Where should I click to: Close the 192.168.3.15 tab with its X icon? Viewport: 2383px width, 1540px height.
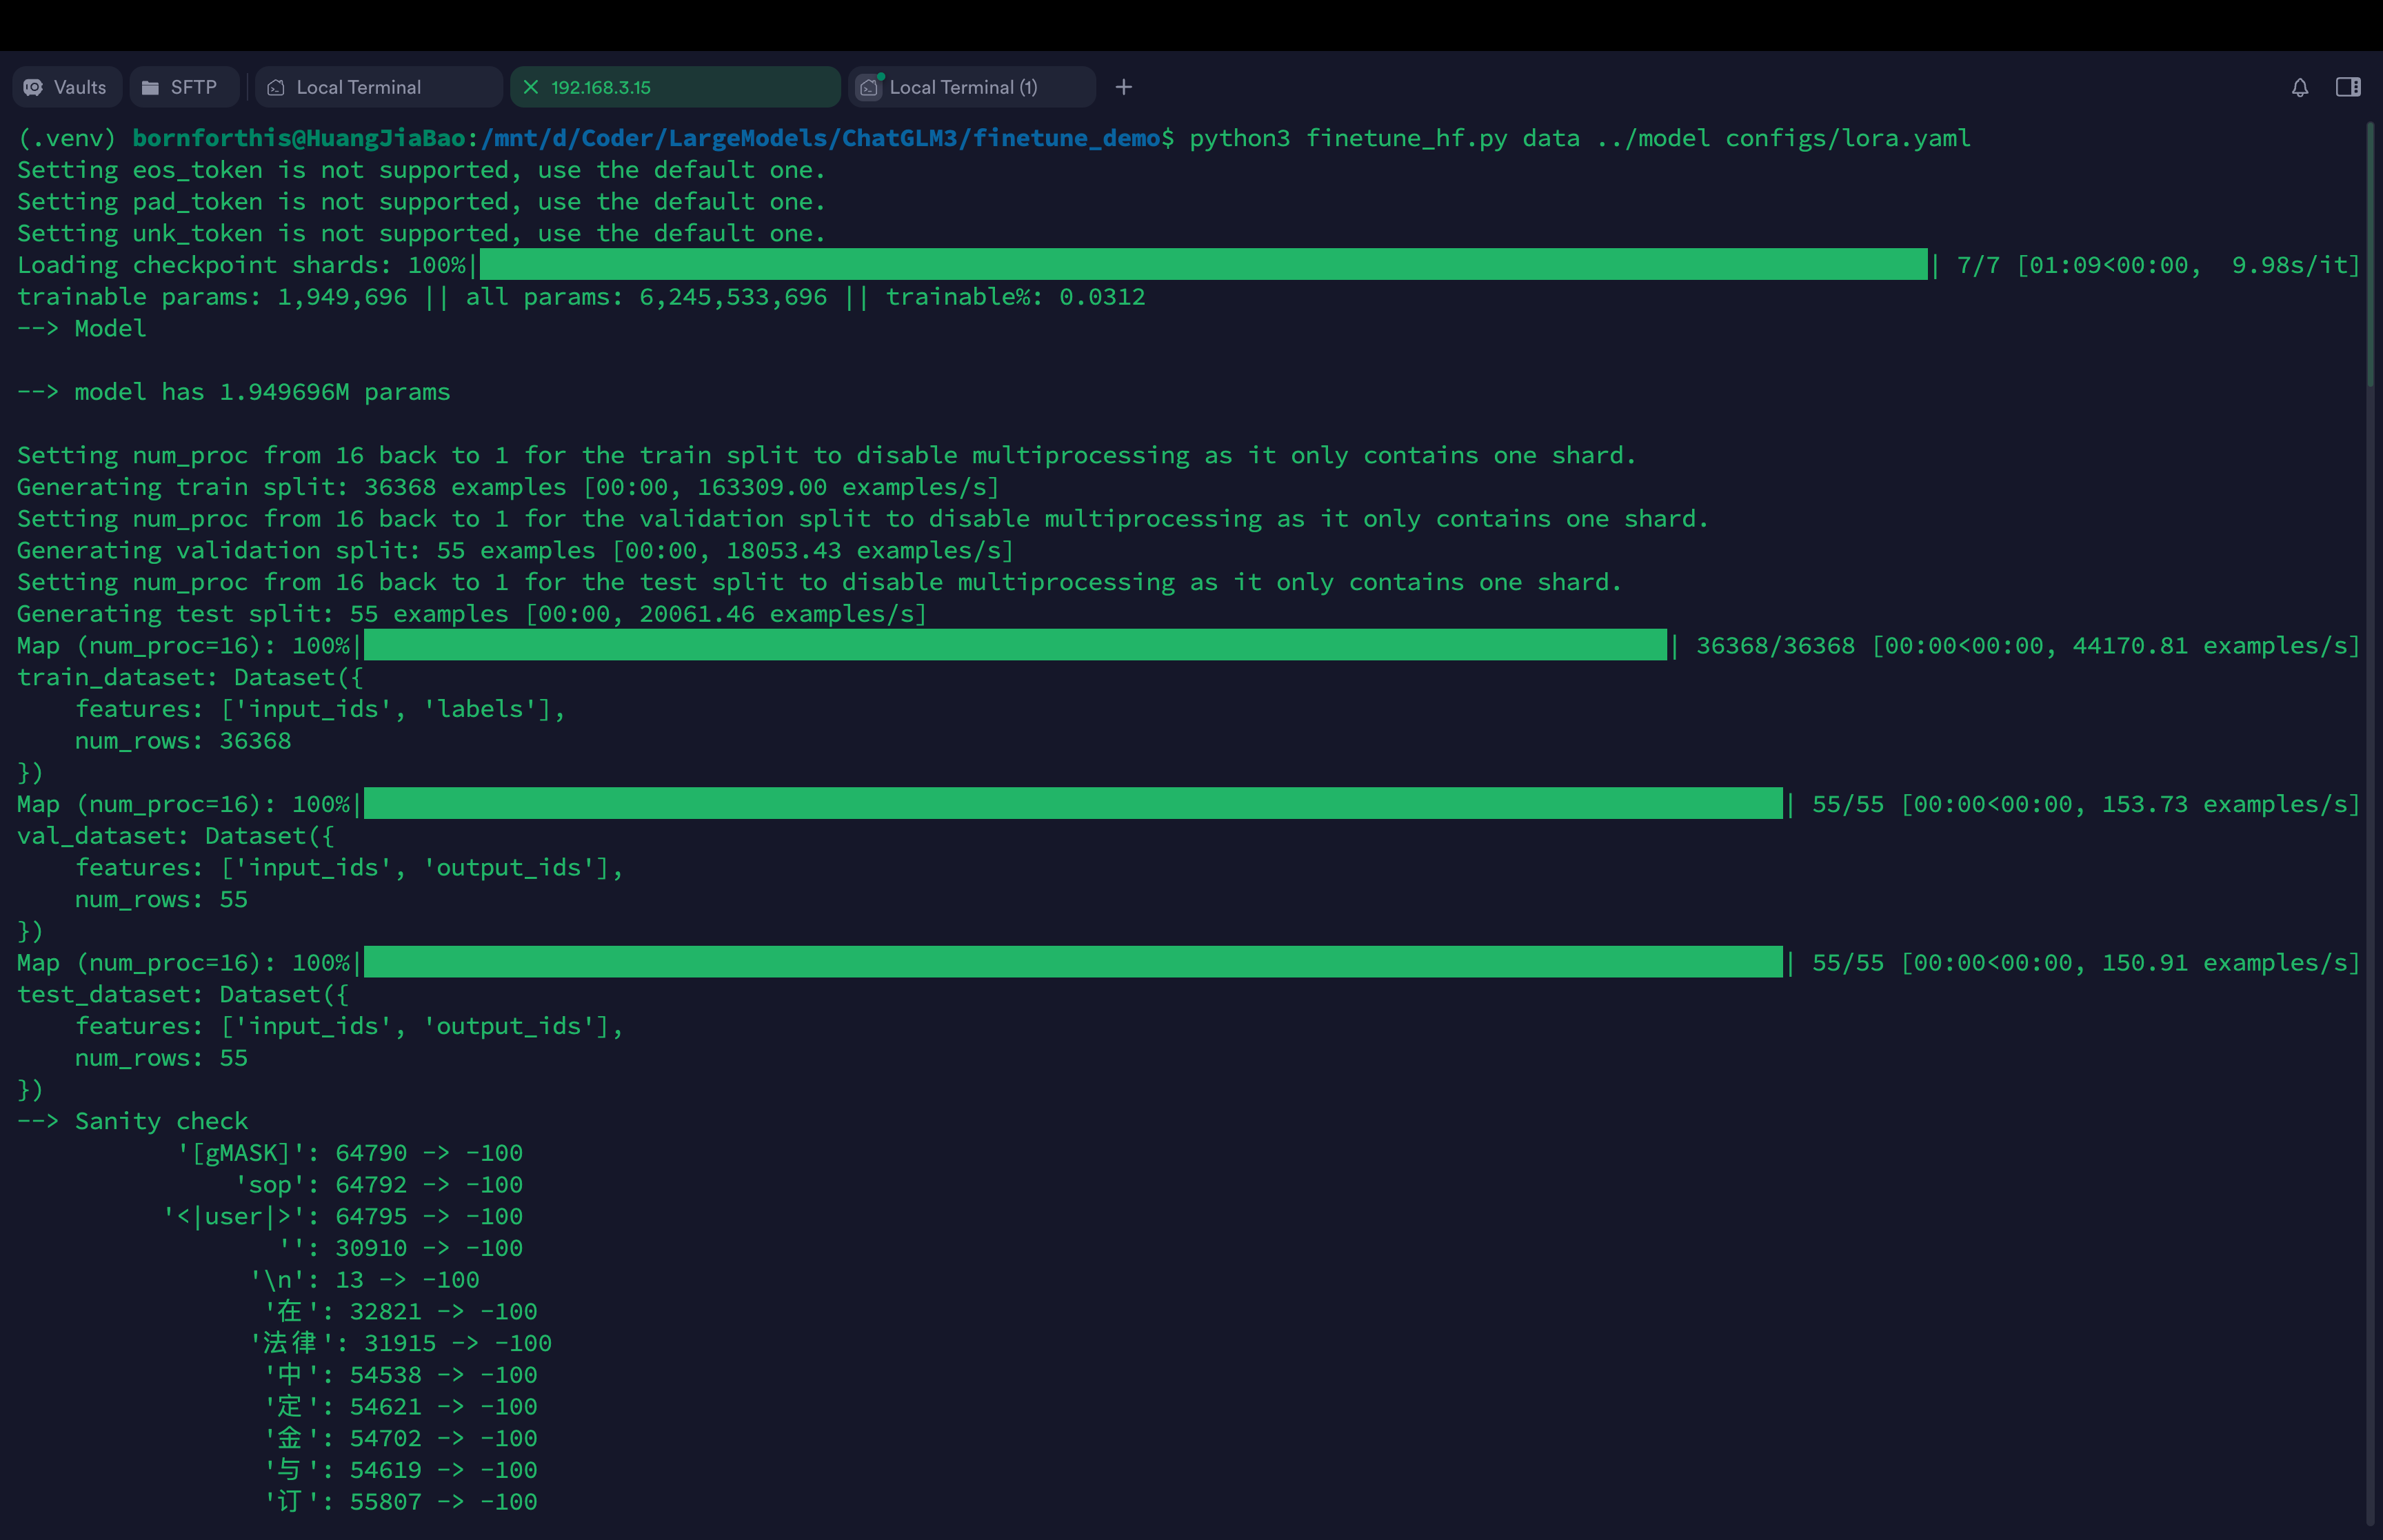coord(531,87)
